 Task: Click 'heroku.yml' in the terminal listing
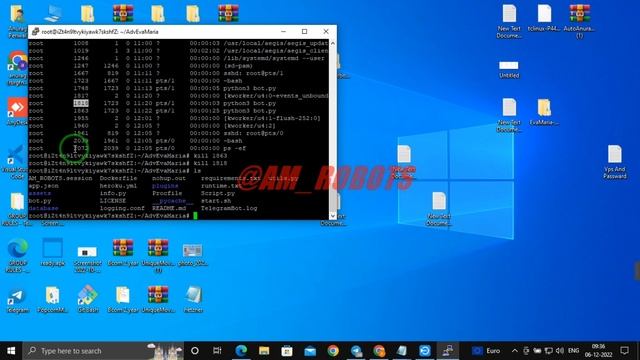pos(118,186)
